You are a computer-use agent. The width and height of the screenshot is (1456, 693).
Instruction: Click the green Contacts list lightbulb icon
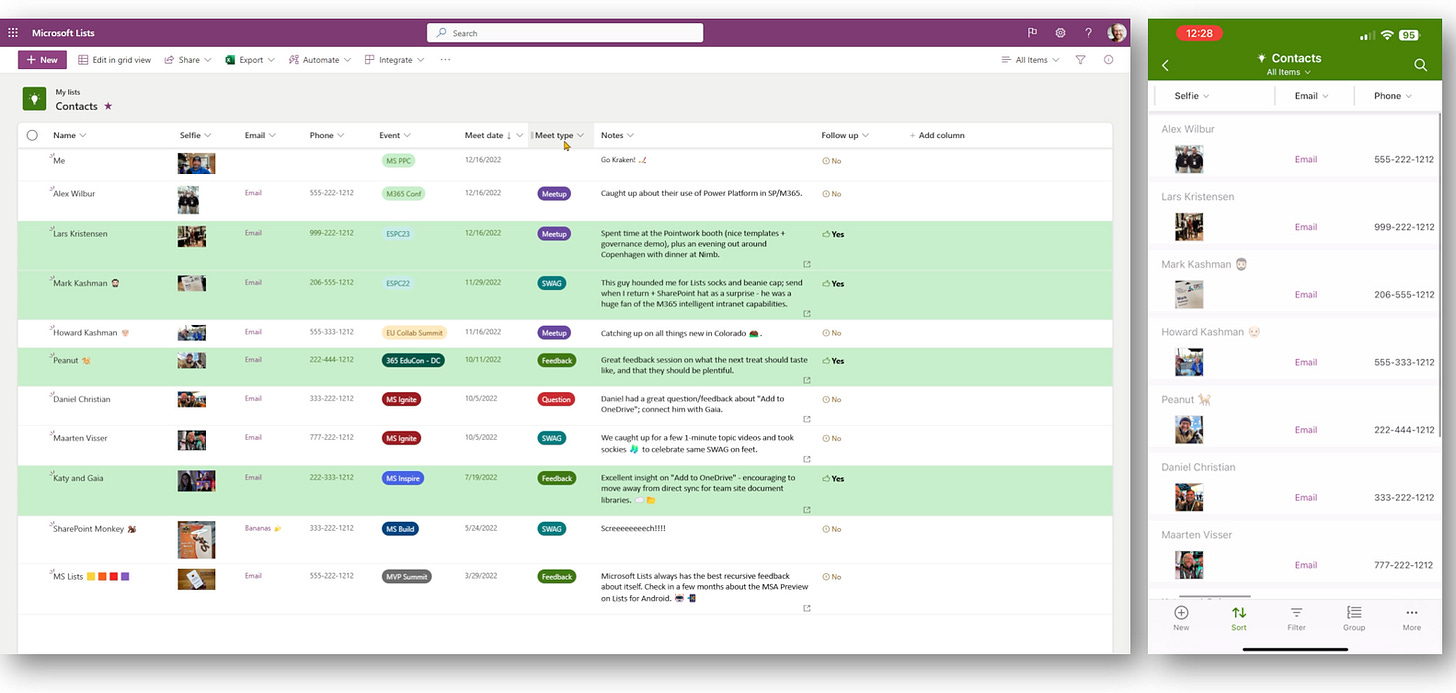click(35, 99)
